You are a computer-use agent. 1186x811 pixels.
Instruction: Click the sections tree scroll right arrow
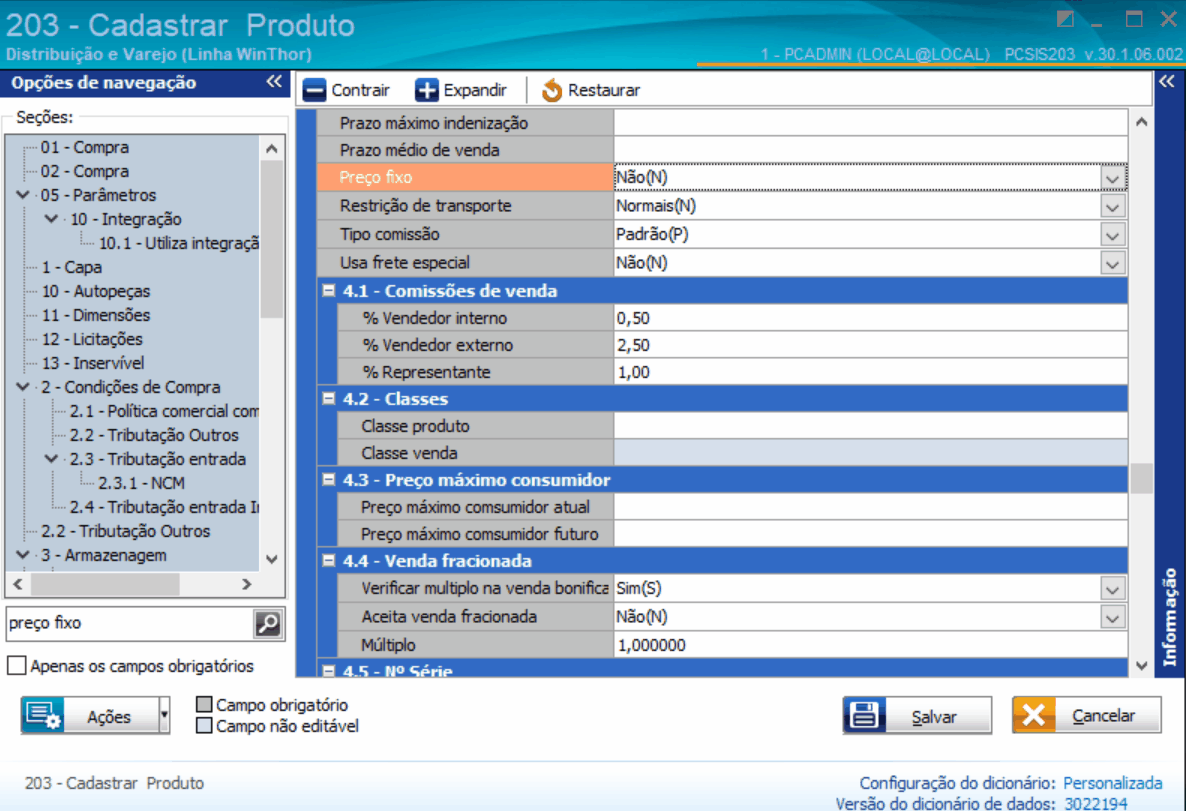(x=247, y=584)
